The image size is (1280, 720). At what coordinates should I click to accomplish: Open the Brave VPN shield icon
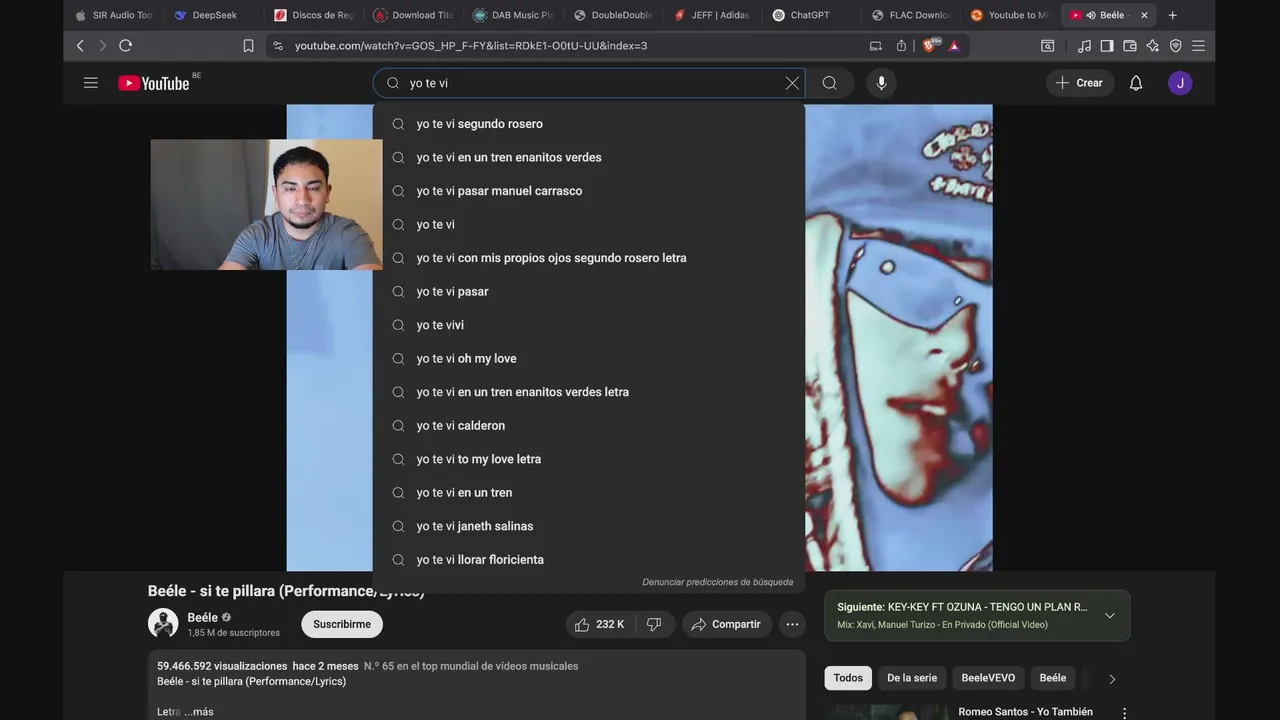pos(1176,45)
